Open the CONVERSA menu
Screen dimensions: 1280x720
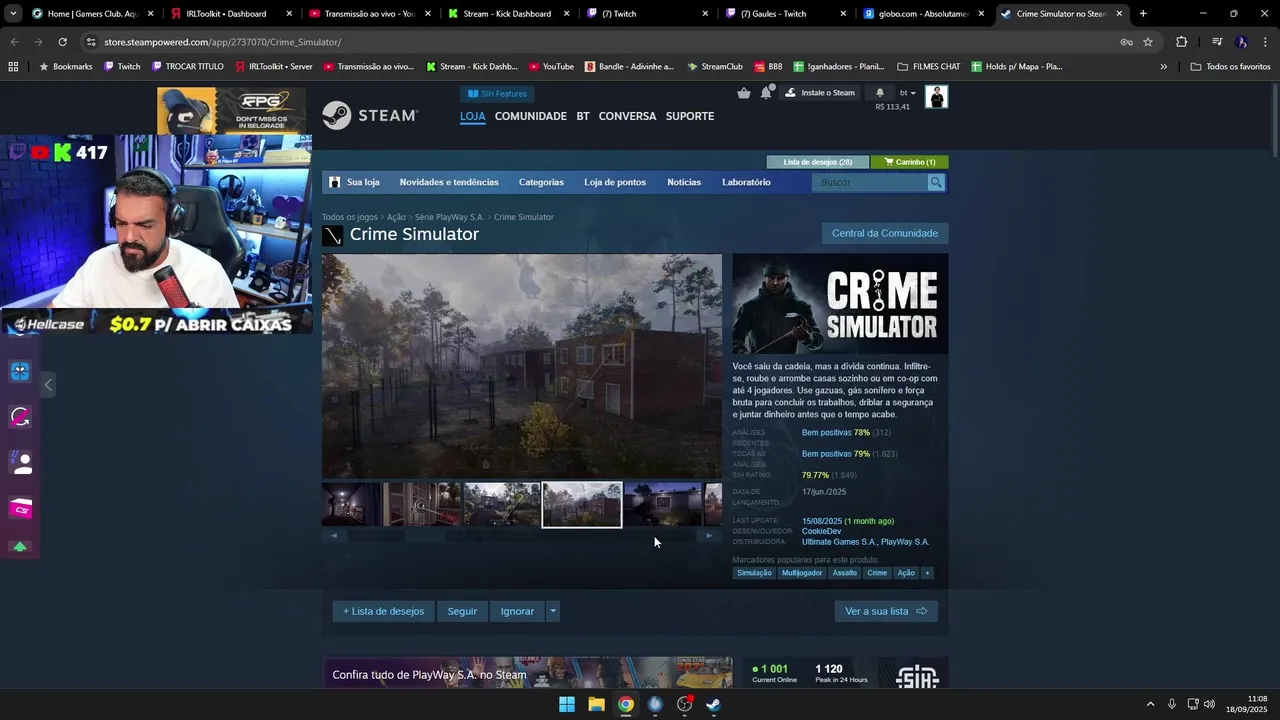pos(627,116)
